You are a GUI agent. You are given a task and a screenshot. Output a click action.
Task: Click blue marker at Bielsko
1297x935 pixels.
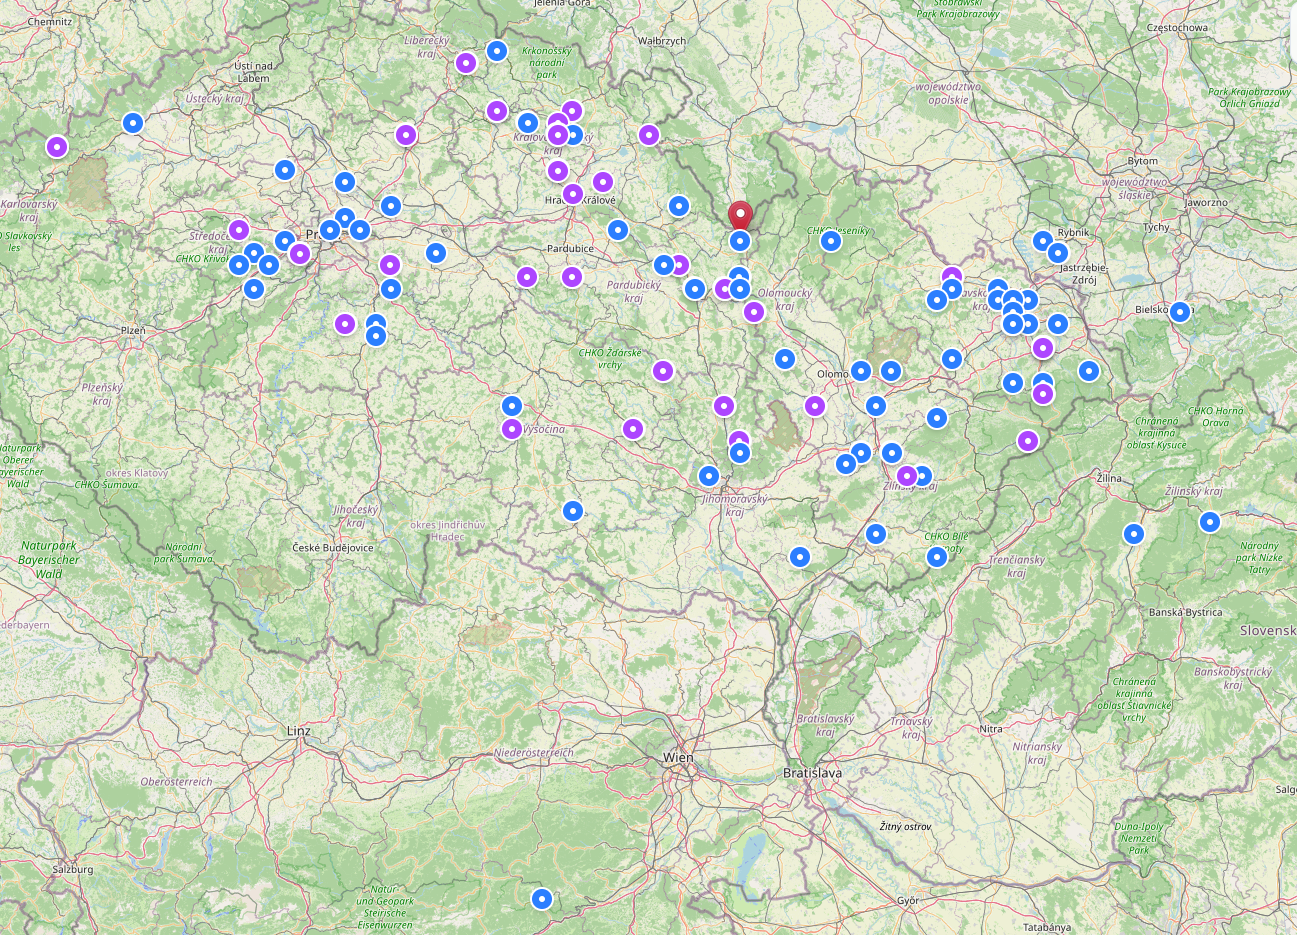click(1180, 311)
